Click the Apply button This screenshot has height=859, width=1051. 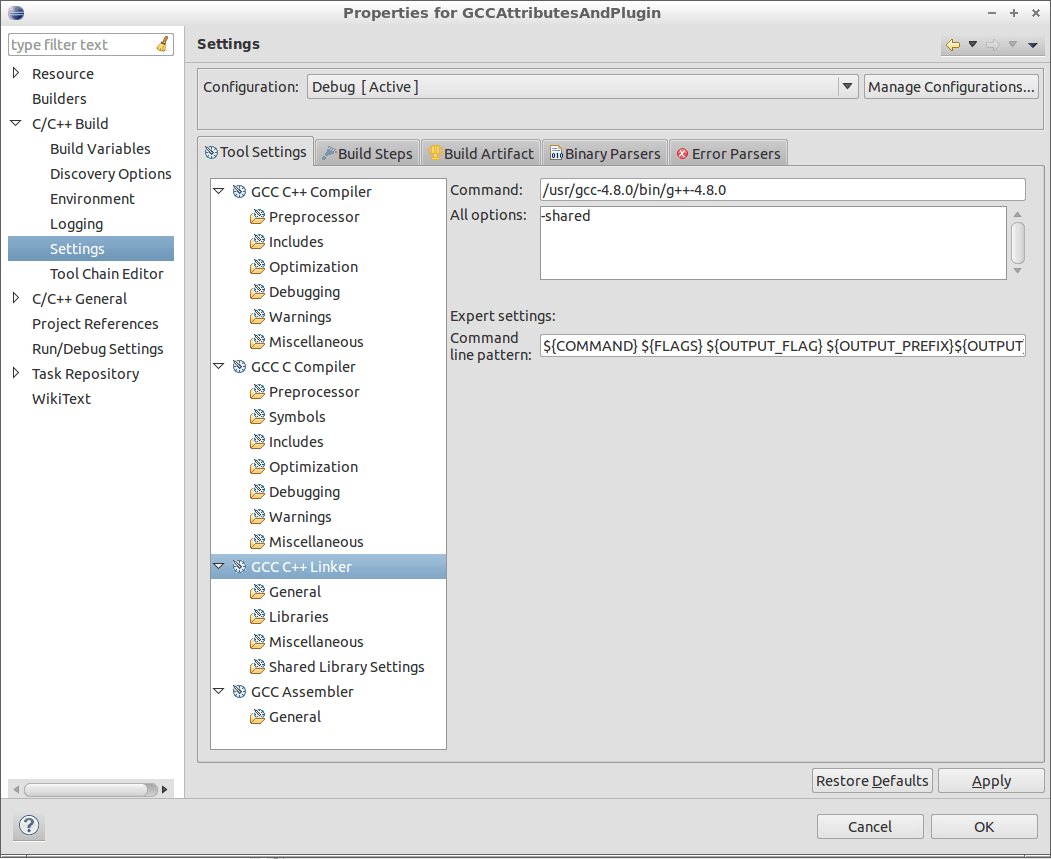(x=991, y=781)
